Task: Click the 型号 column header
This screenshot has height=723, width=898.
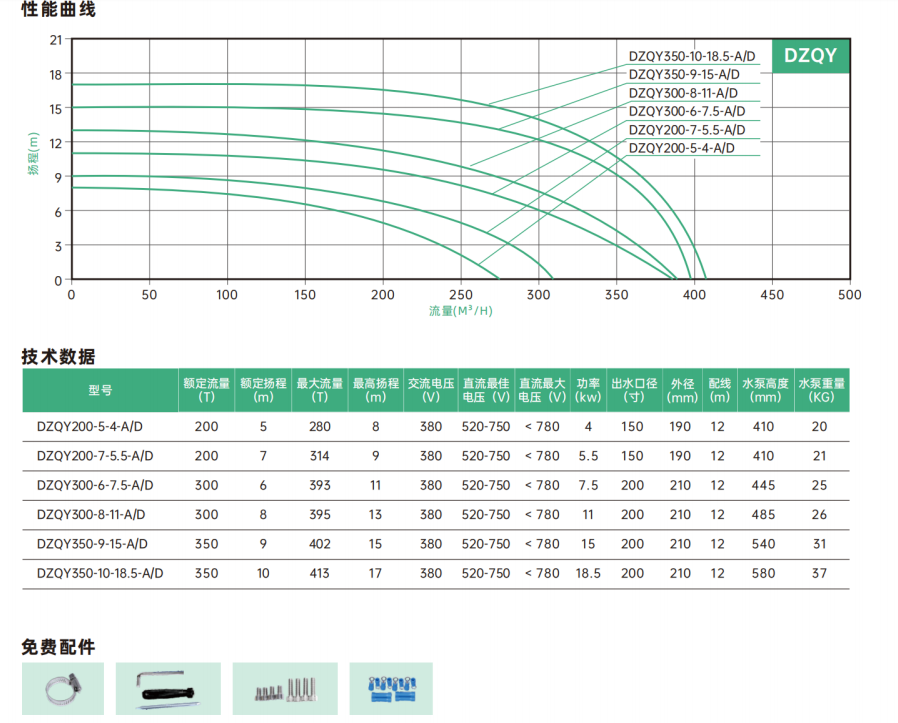Action: click(100, 390)
